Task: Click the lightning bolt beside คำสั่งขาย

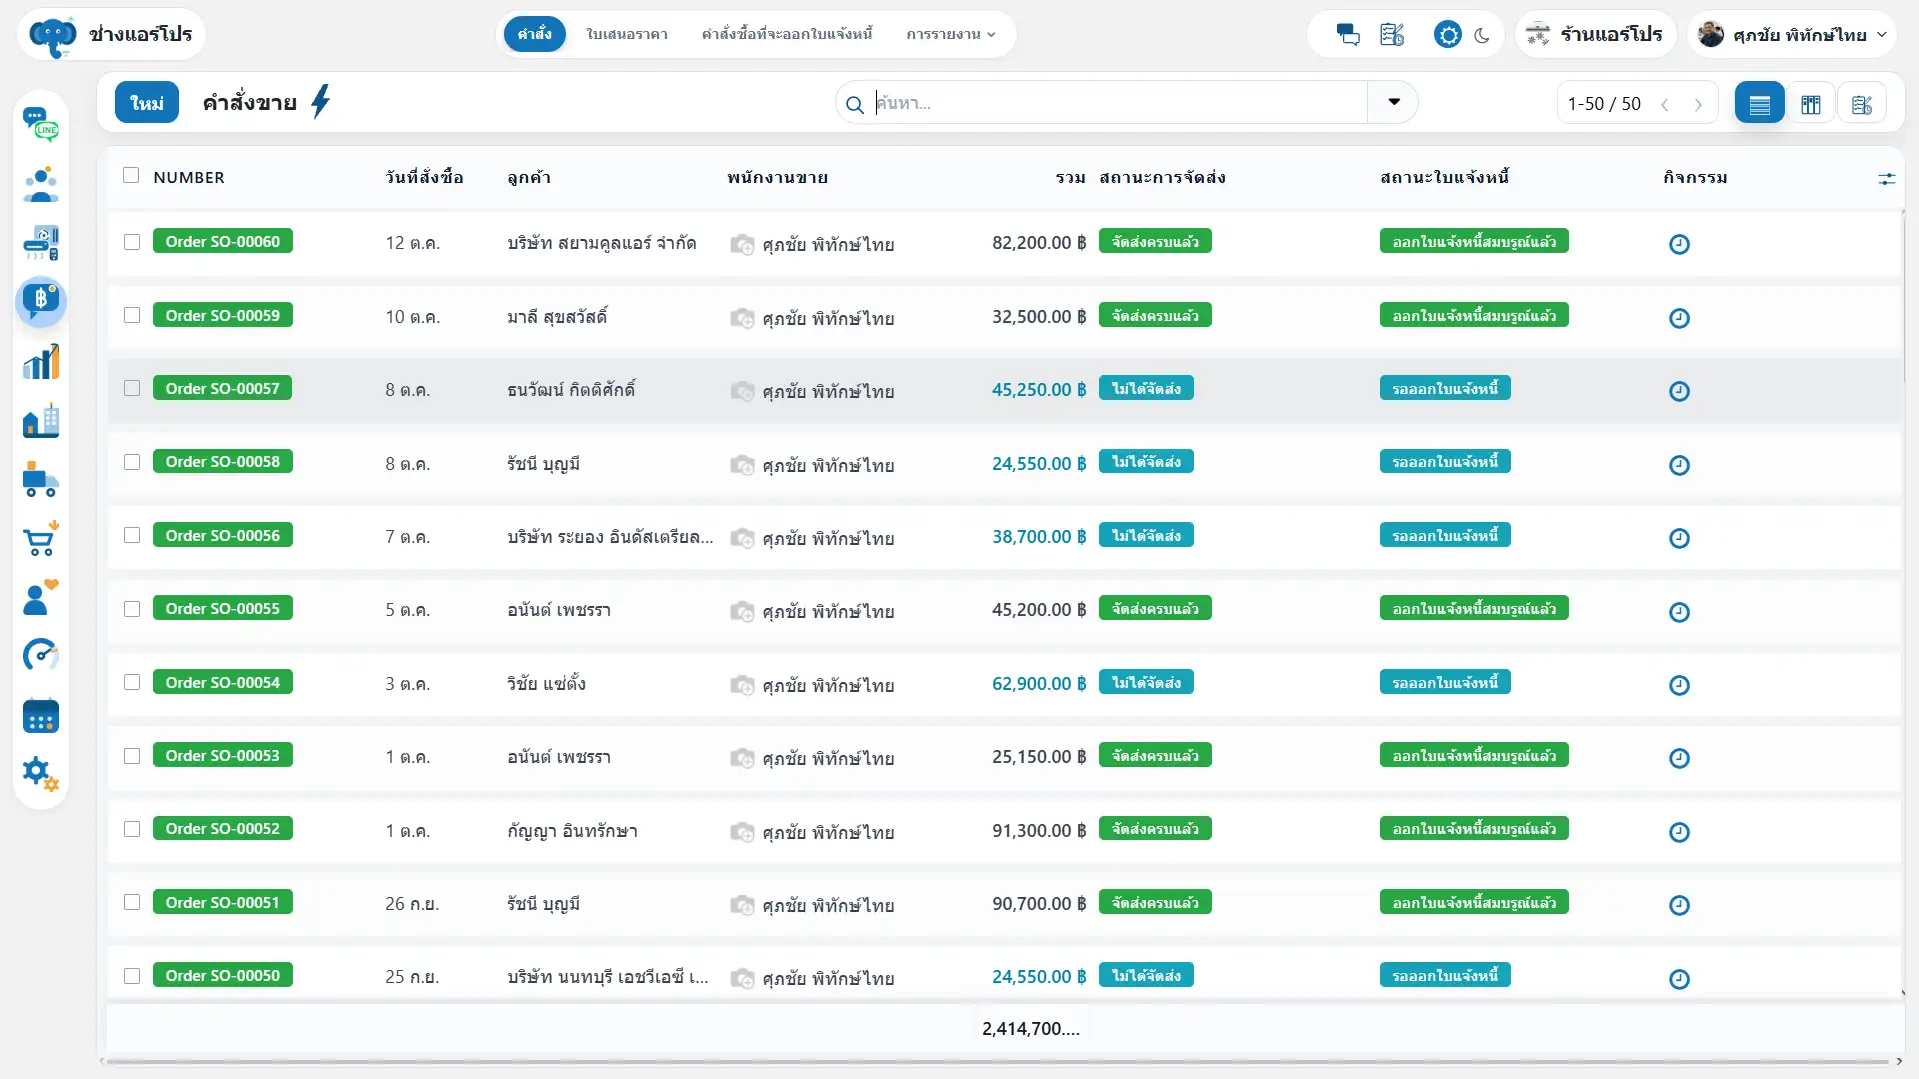Action: [320, 102]
